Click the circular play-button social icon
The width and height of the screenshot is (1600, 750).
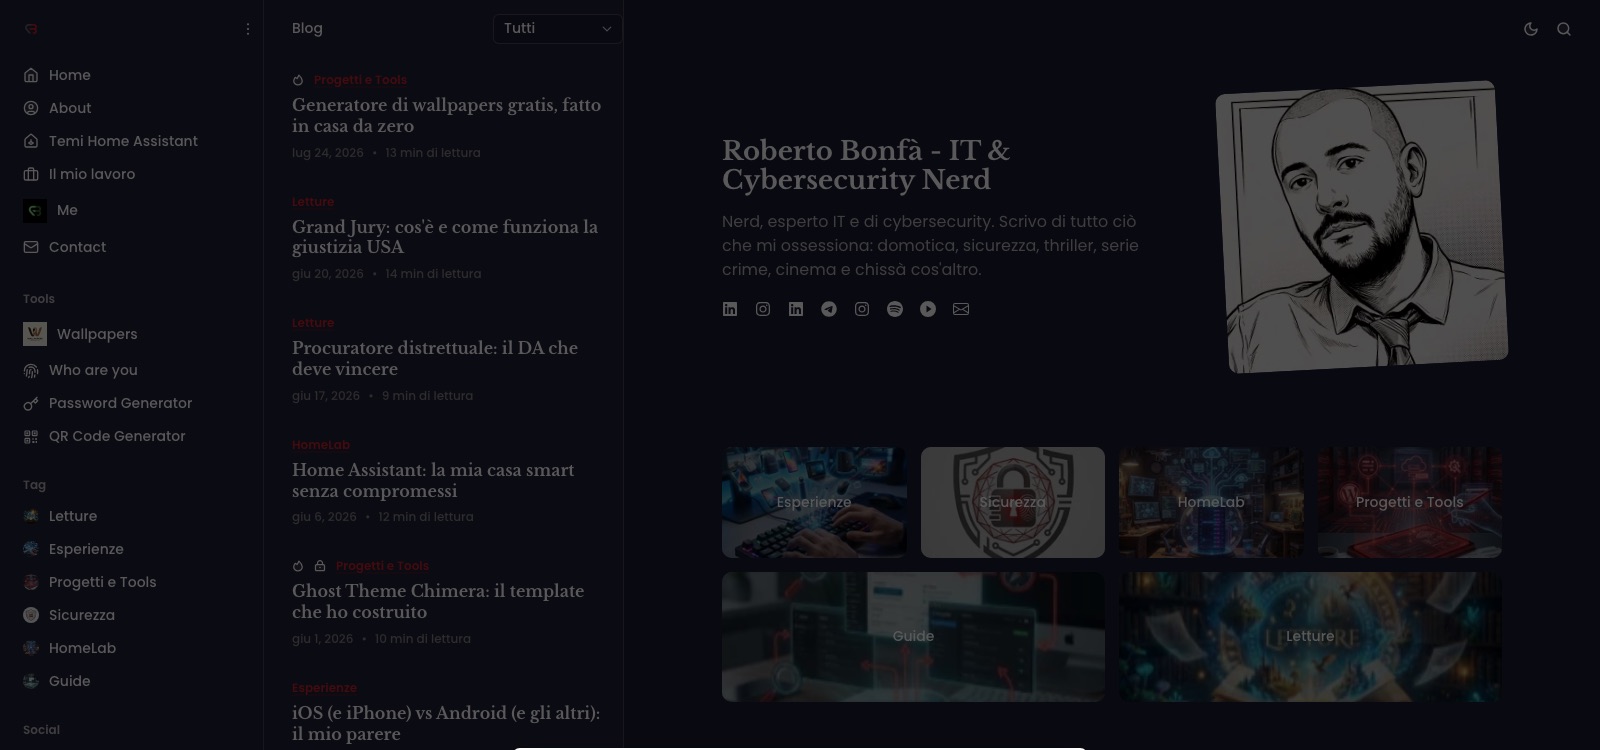click(x=928, y=309)
